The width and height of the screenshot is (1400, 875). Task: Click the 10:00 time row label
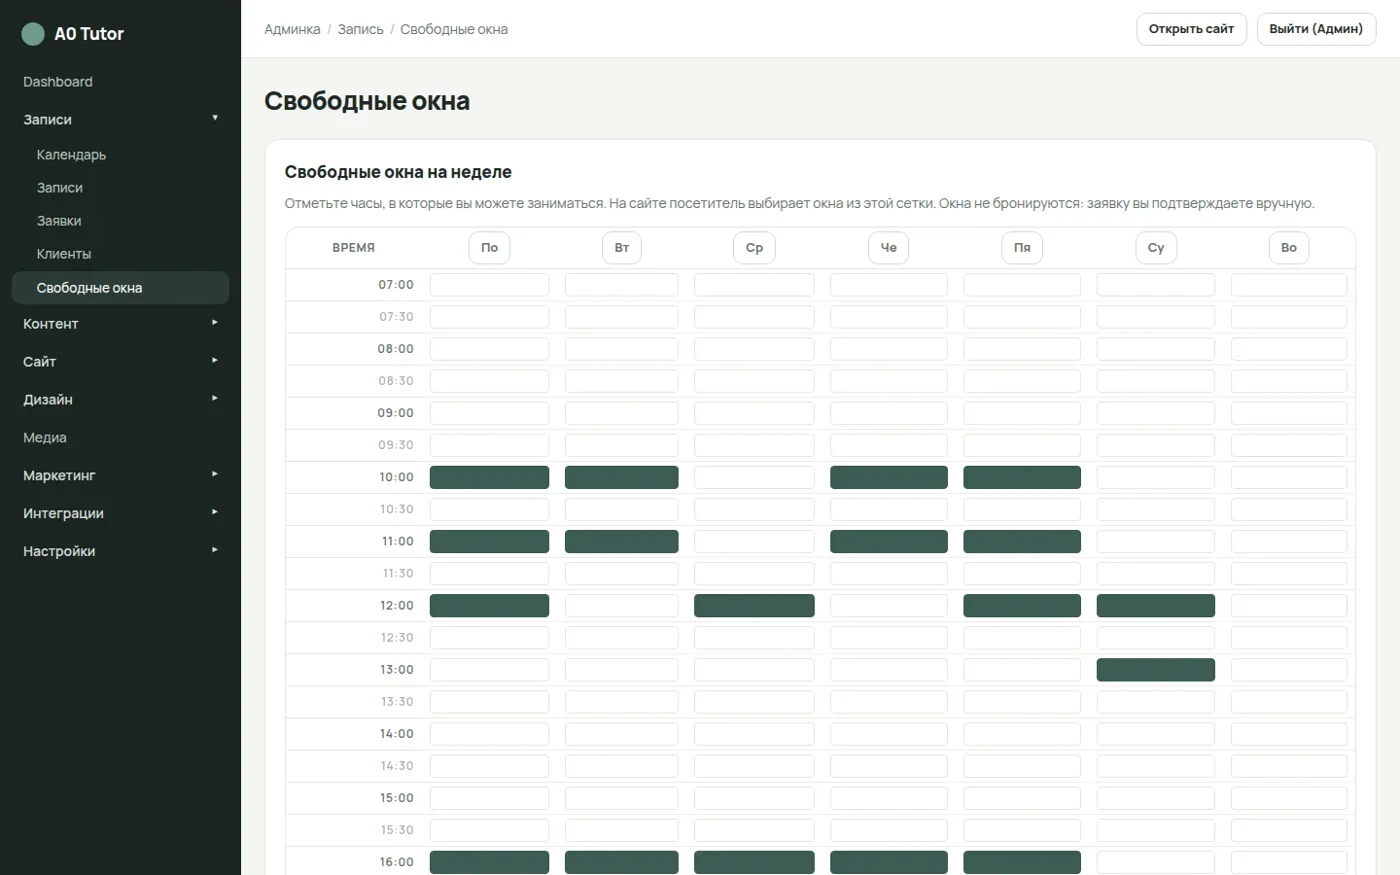[396, 477]
